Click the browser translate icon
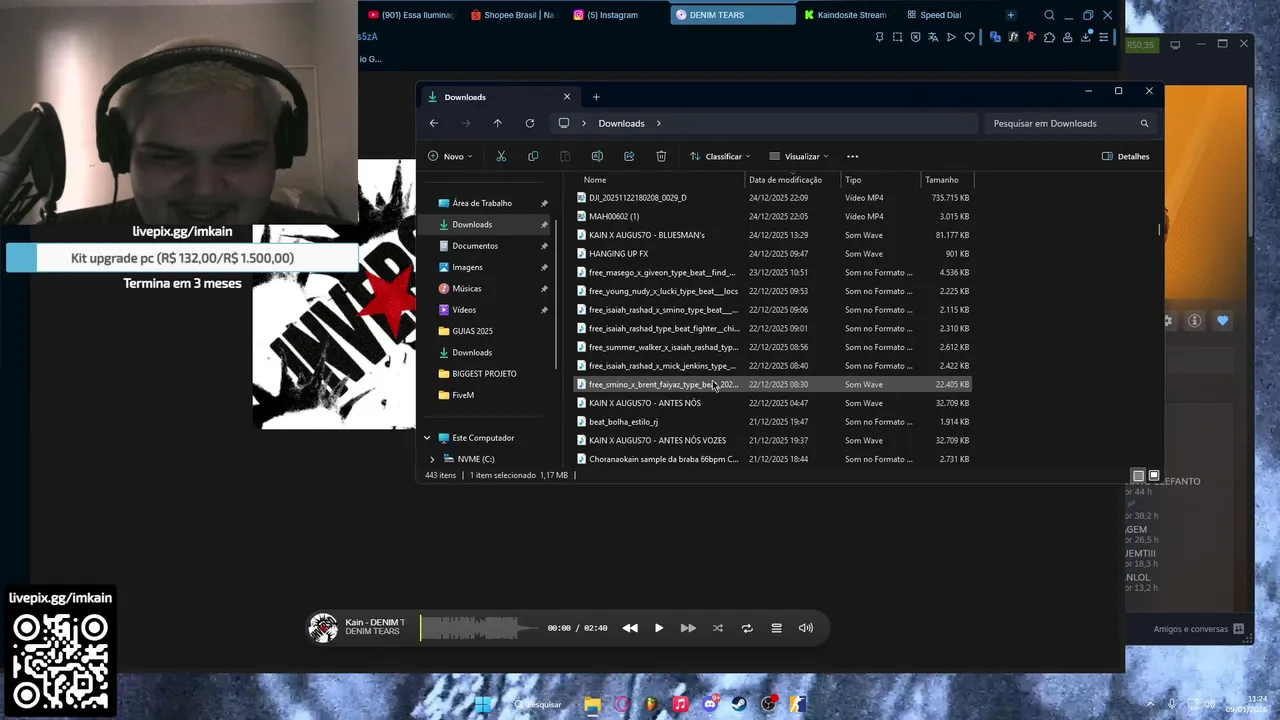 pyautogui.click(x=933, y=37)
